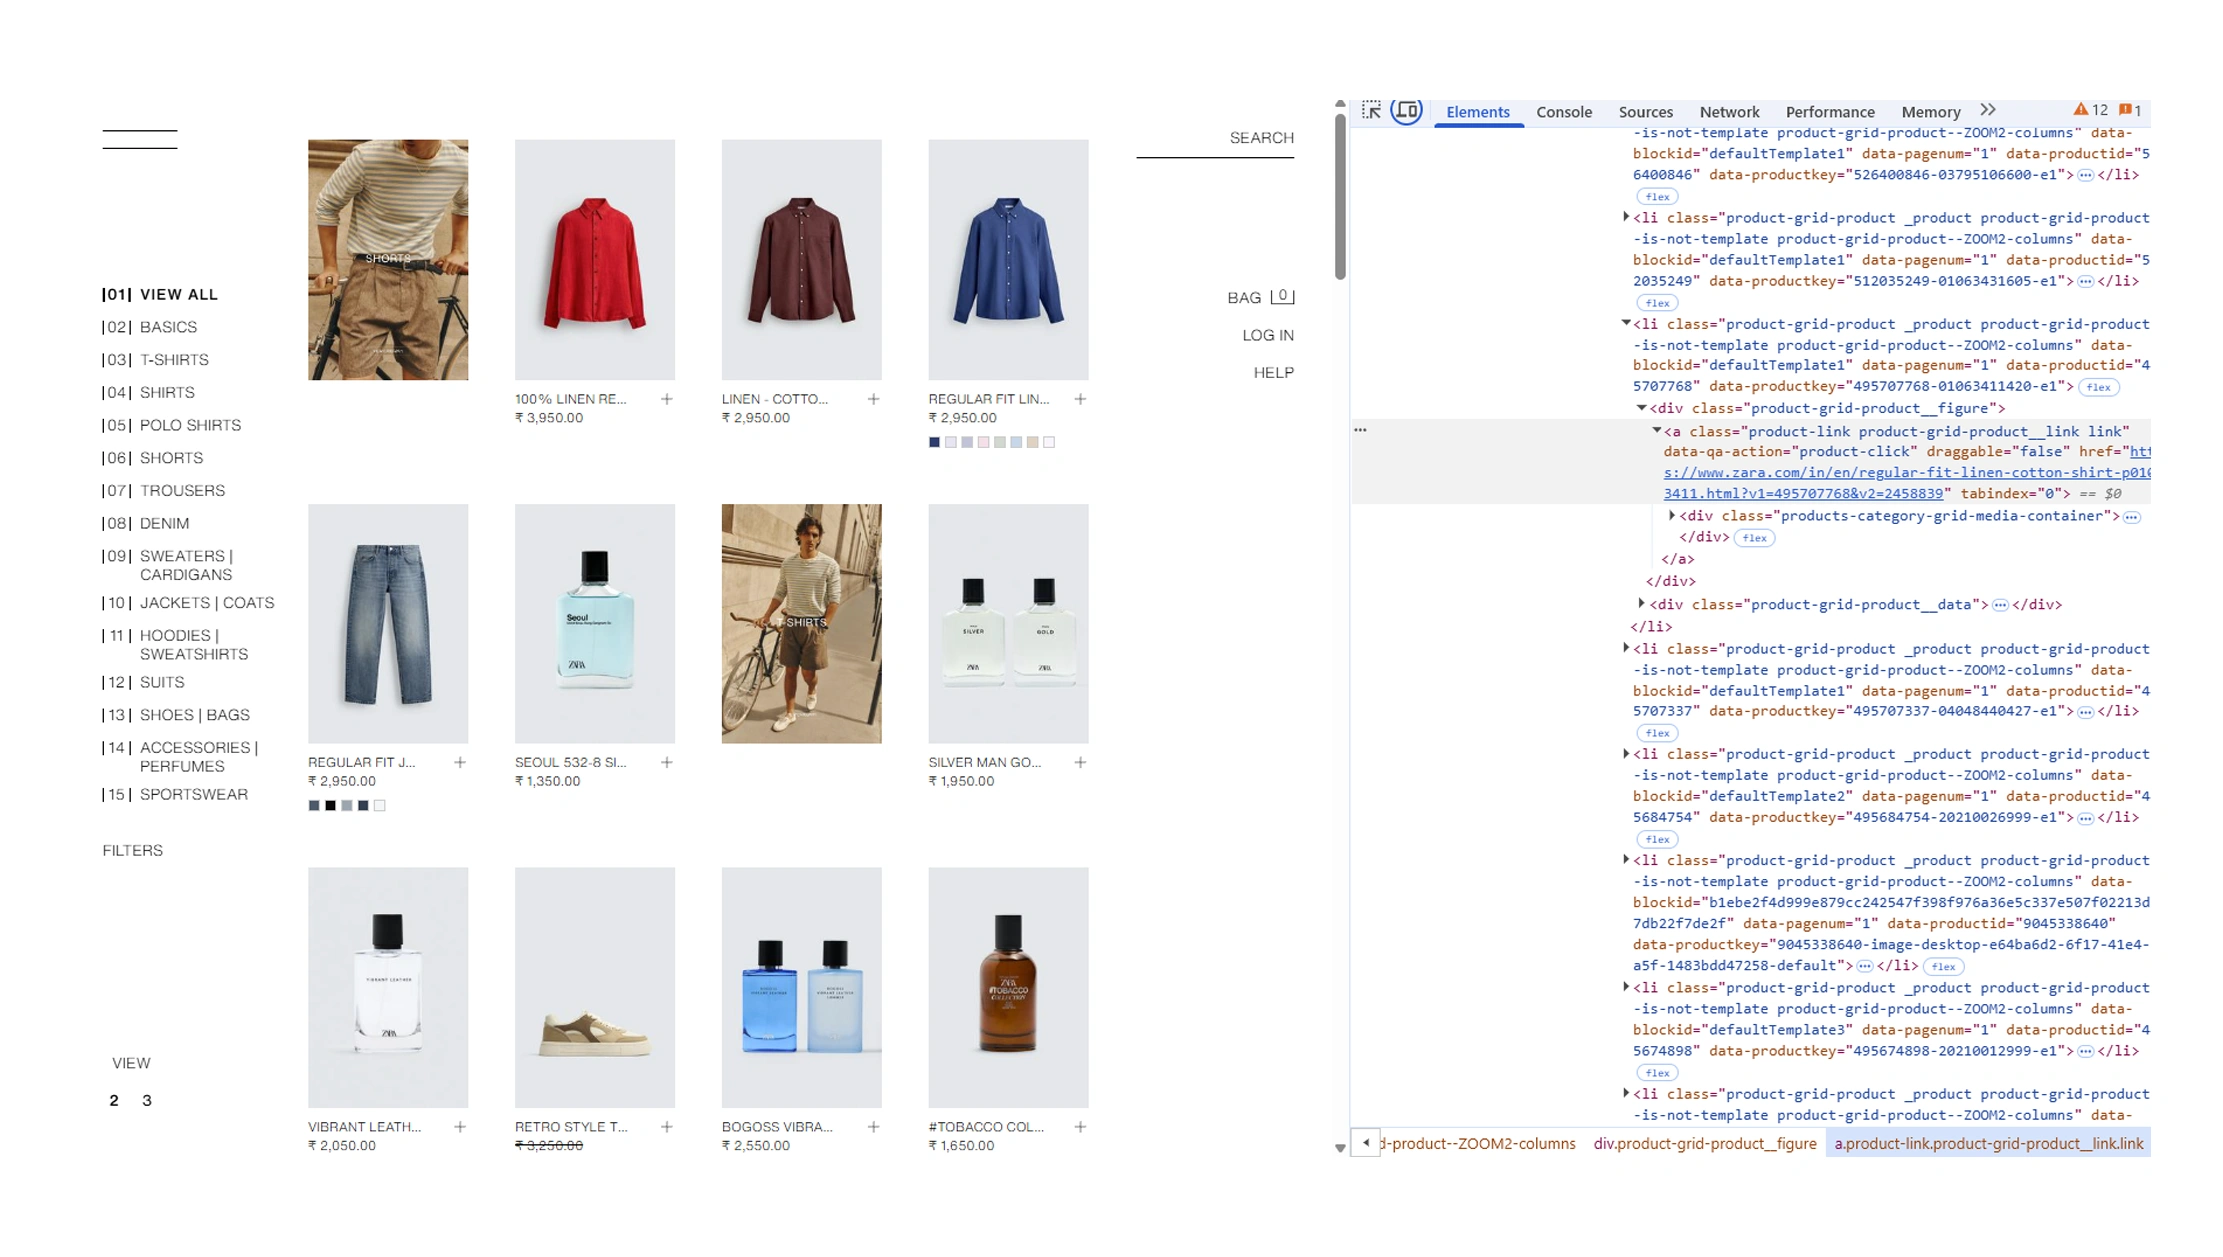Image resolution: width=2223 pixels, height=1257 pixels.
Task: Expand li node with productkey 512035249
Action: coord(1626,217)
